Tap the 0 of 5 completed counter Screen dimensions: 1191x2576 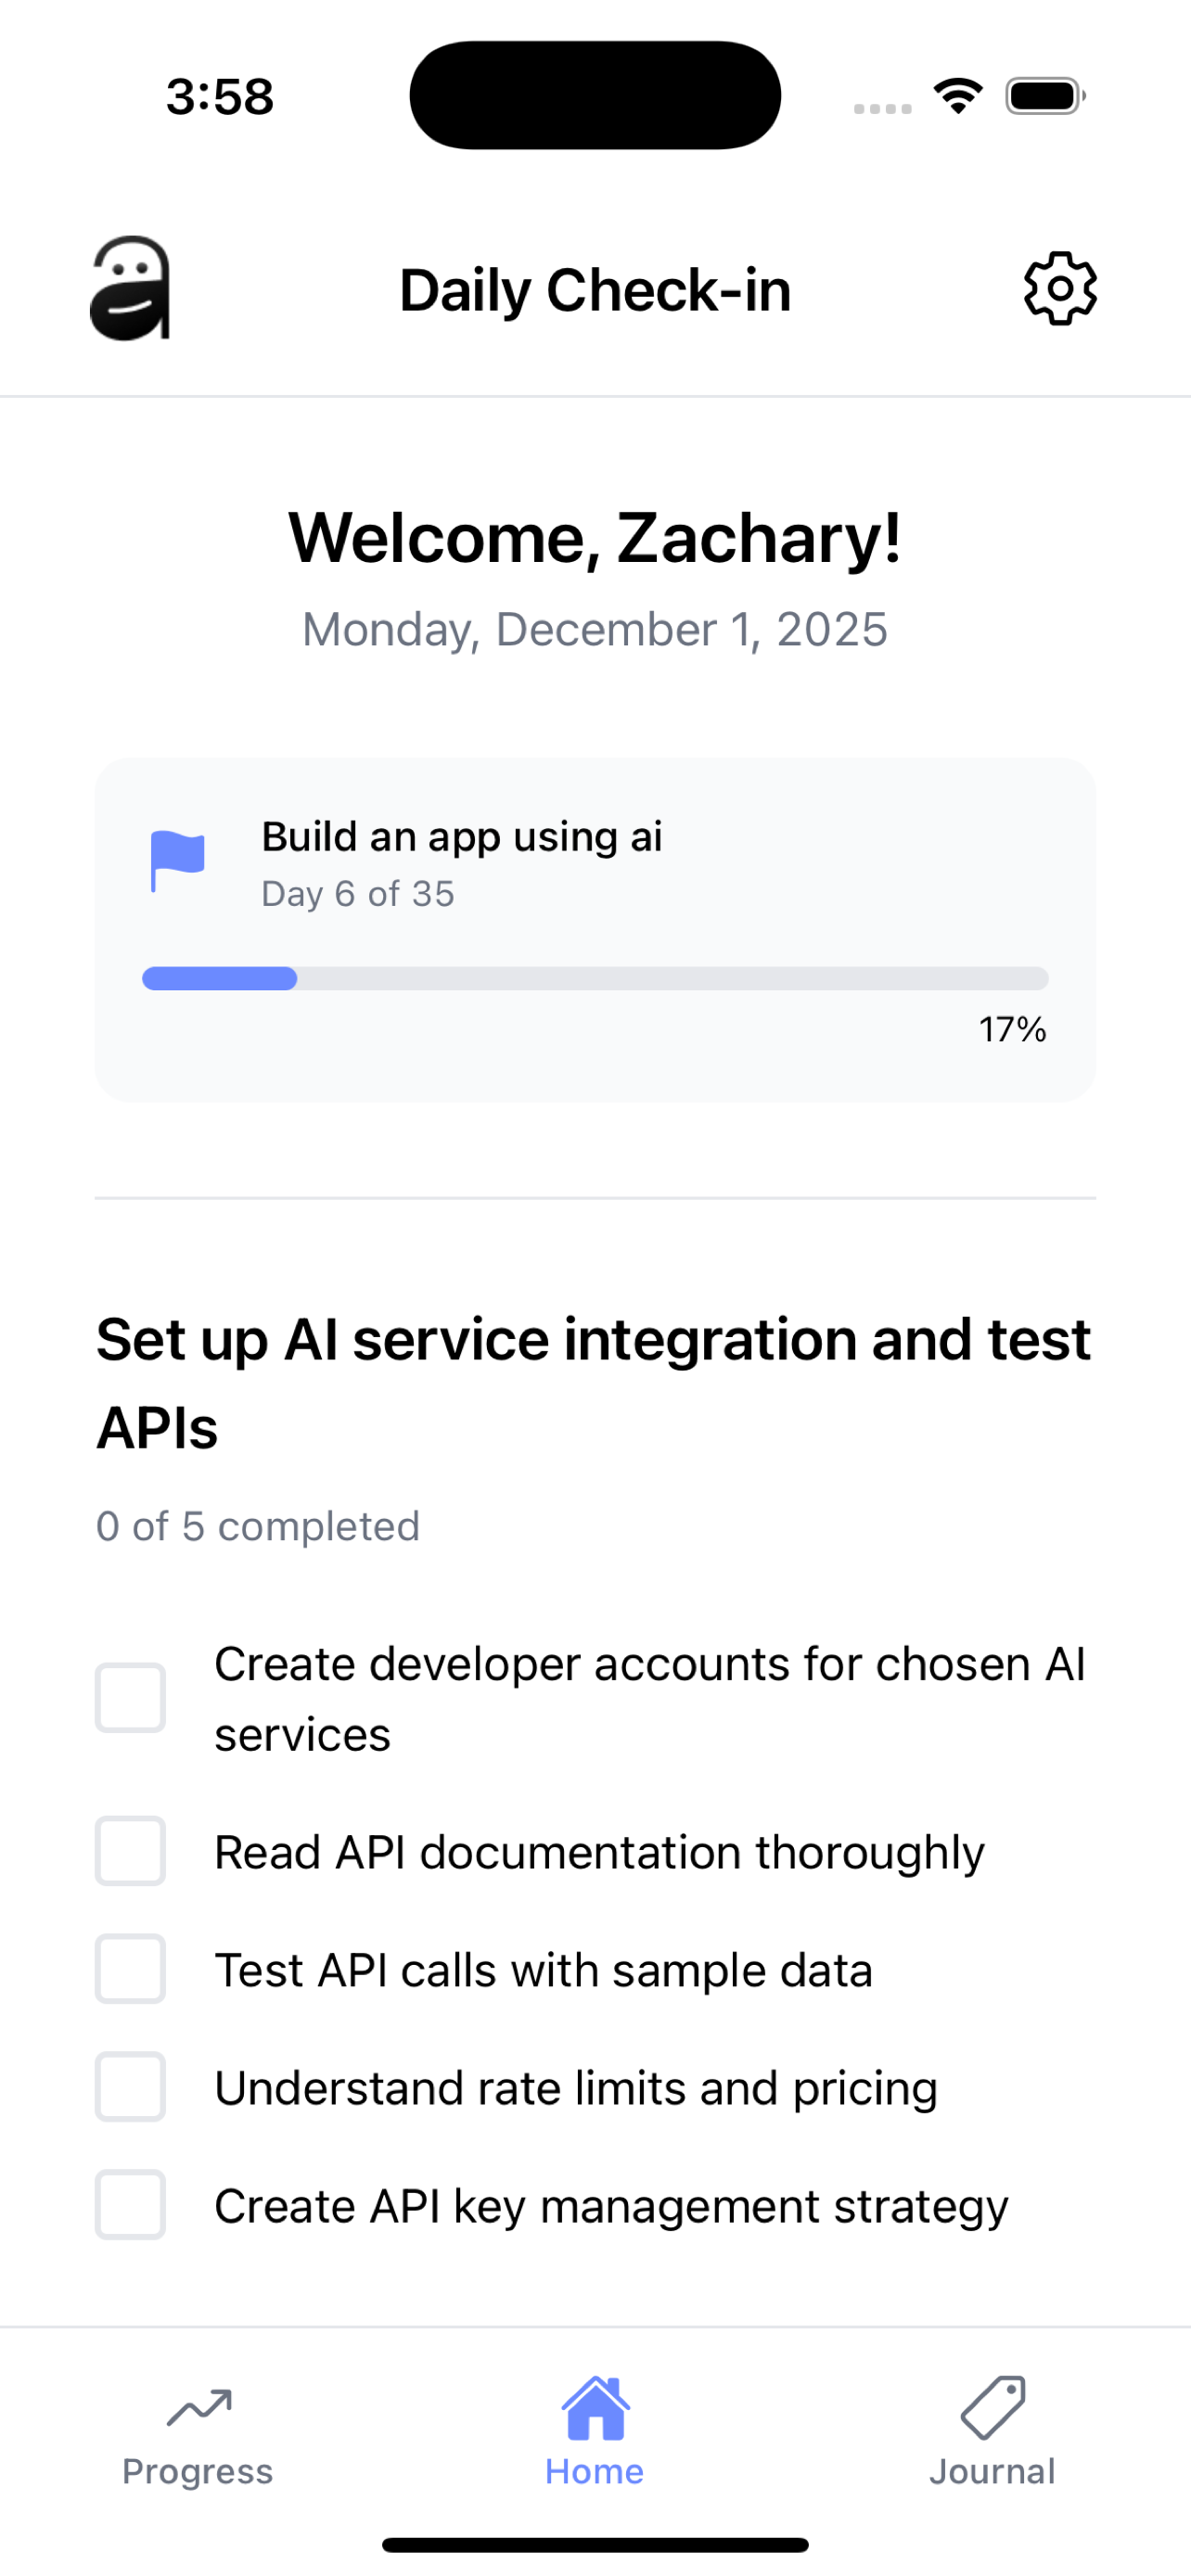258,1527
